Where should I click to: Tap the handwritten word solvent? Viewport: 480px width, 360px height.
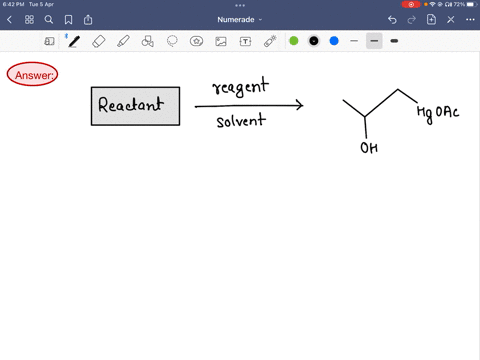[241, 120]
